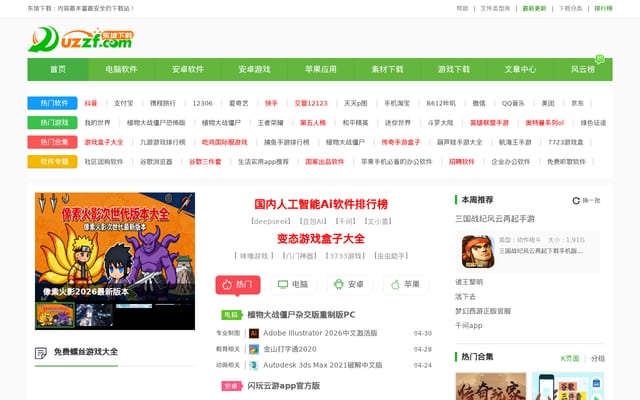The height and width of the screenshot is (400, 640).
Task: Open 素材下载 in the navigation bar
Action: tap(387, 69)
